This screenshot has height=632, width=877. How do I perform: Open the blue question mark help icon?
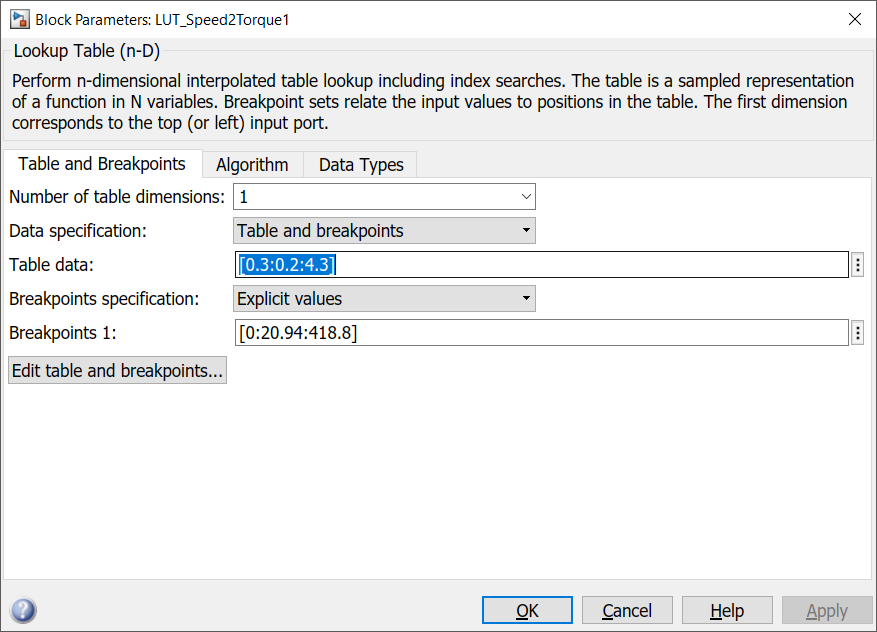pyautogui.click(x=23, y=610)
